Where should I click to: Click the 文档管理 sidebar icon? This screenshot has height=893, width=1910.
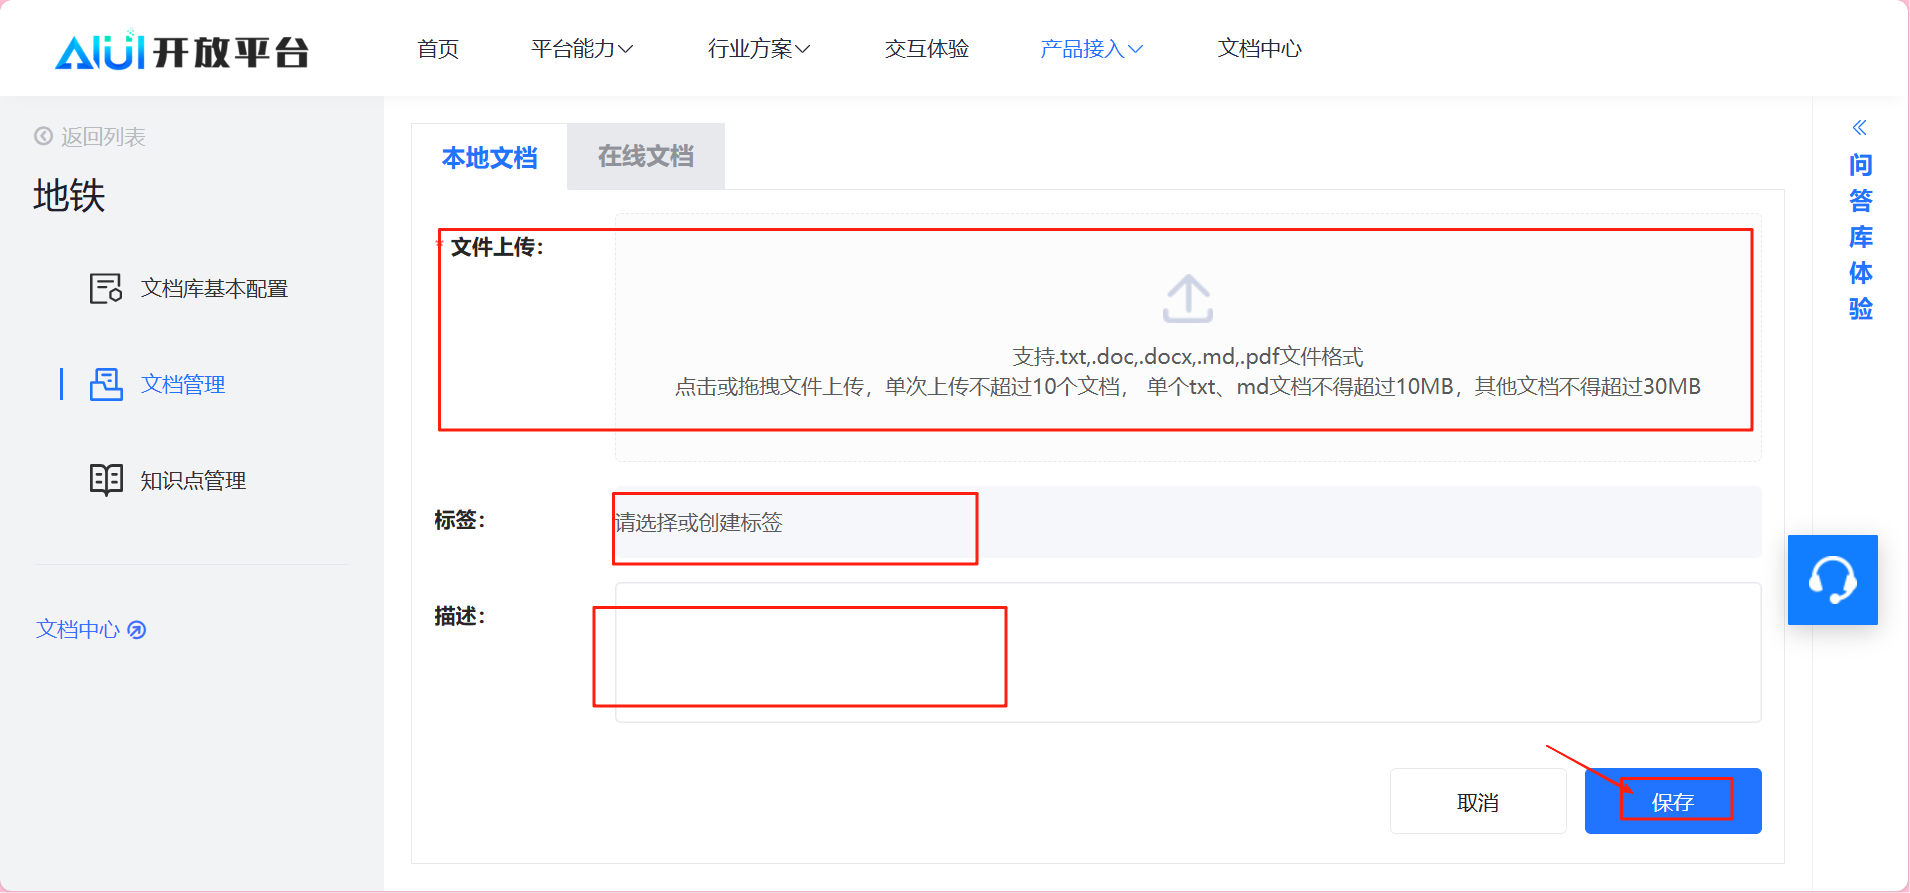(x=106, y=384)
